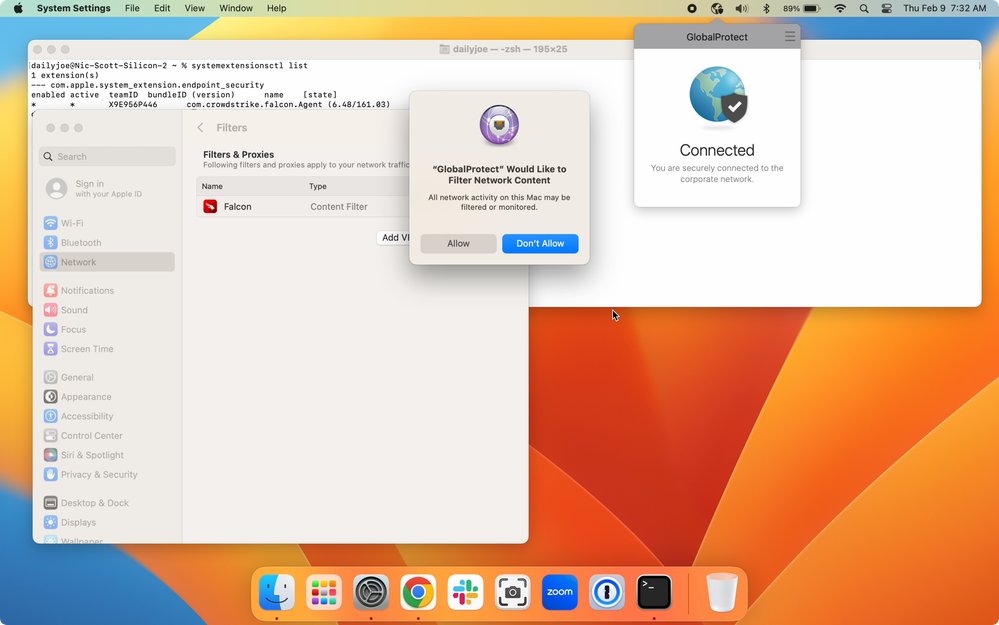This screenshot has height=625, width=999.
Task: Open Zoom from the Dock
Action: tap(560, 593)
